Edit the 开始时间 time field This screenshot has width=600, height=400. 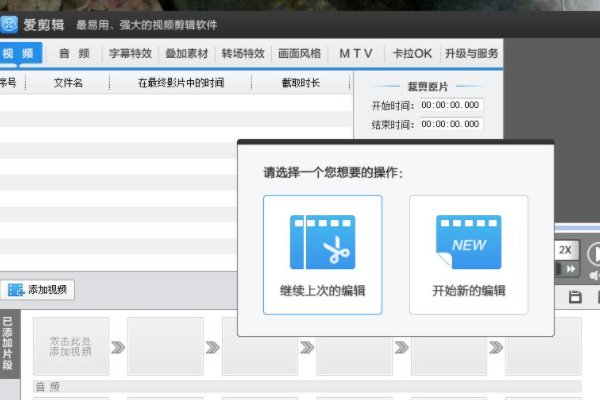pyautogui.click(x=450, y=105)
